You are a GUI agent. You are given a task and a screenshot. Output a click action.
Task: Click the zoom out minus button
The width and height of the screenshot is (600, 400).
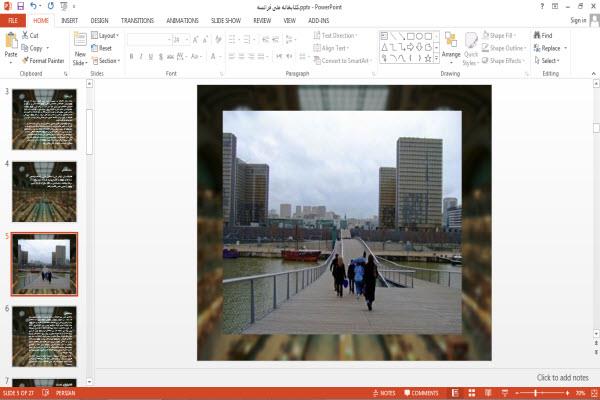pyautogui.click(x=517, y=393)
